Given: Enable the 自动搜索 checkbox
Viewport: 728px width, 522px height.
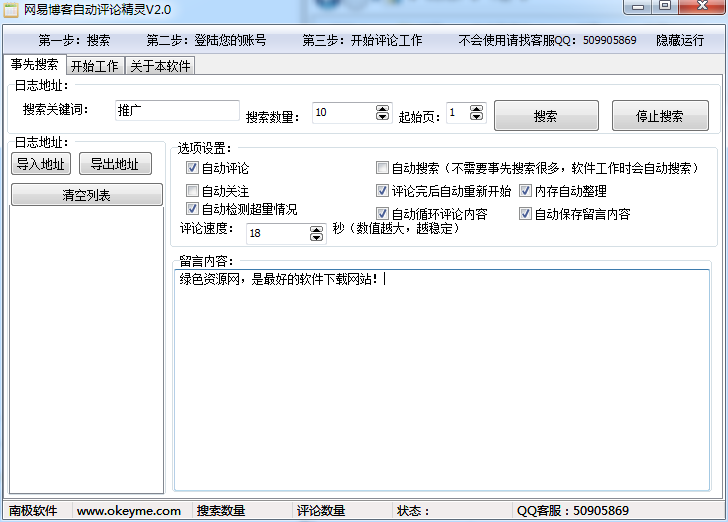Looking at the screenshot, I should point(382,168).
